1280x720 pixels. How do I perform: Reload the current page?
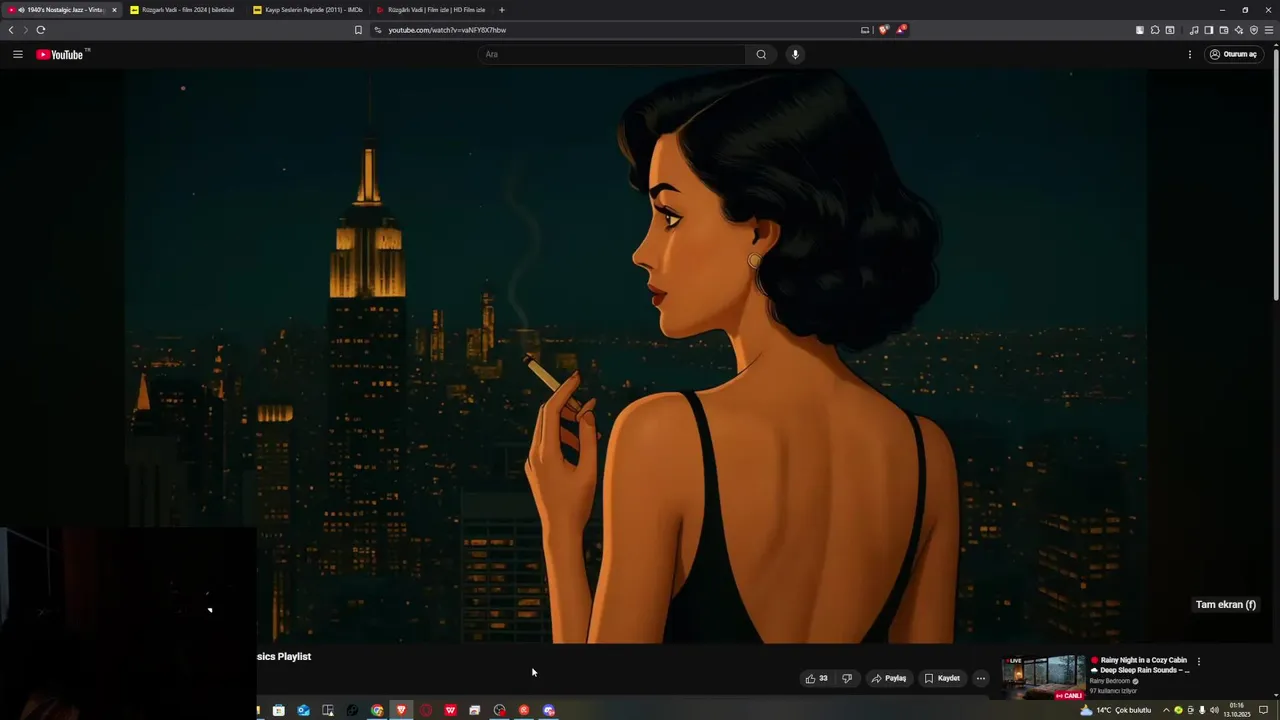(x=41, y=30)
